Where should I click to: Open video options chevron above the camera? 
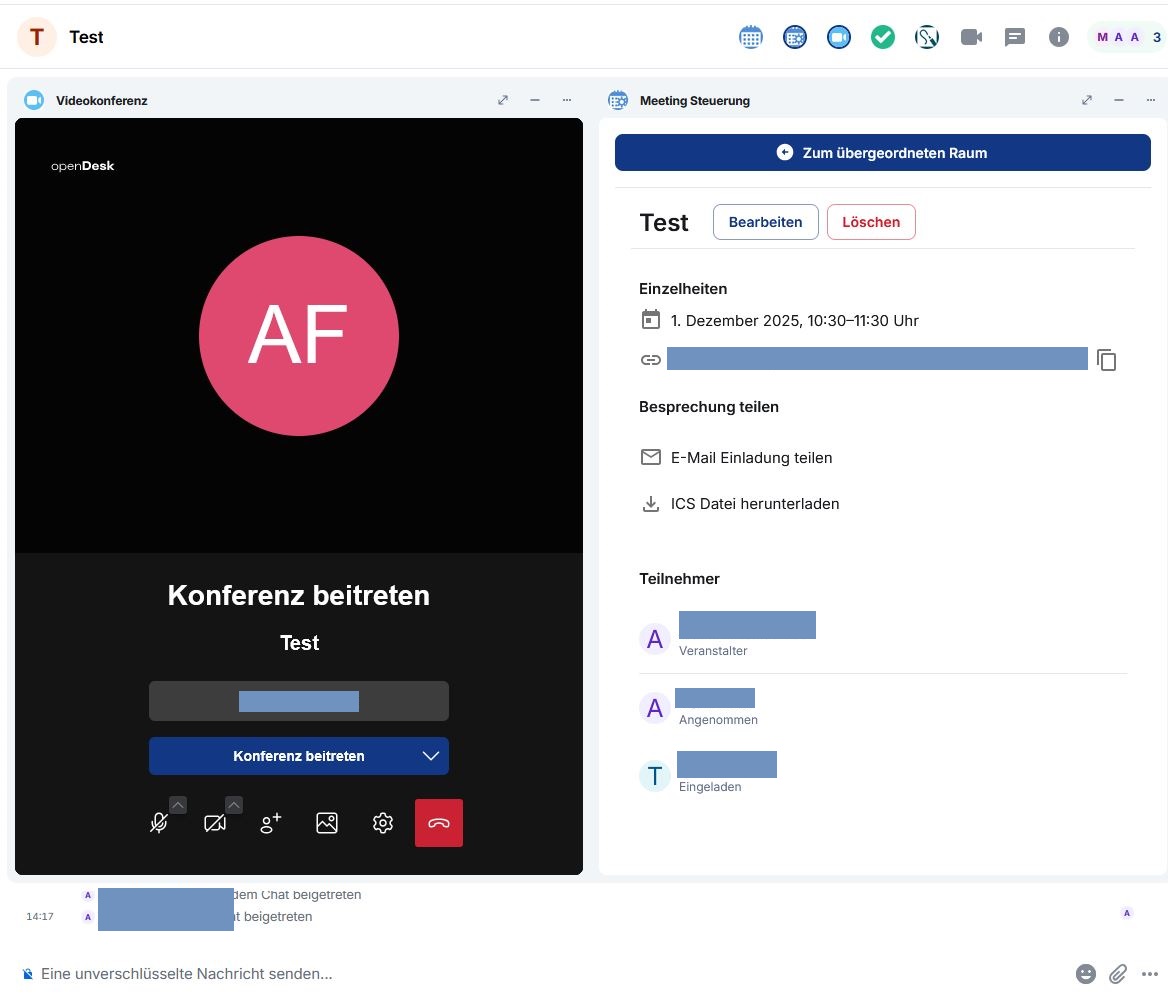pyautogui.click(x=234, y=804)
